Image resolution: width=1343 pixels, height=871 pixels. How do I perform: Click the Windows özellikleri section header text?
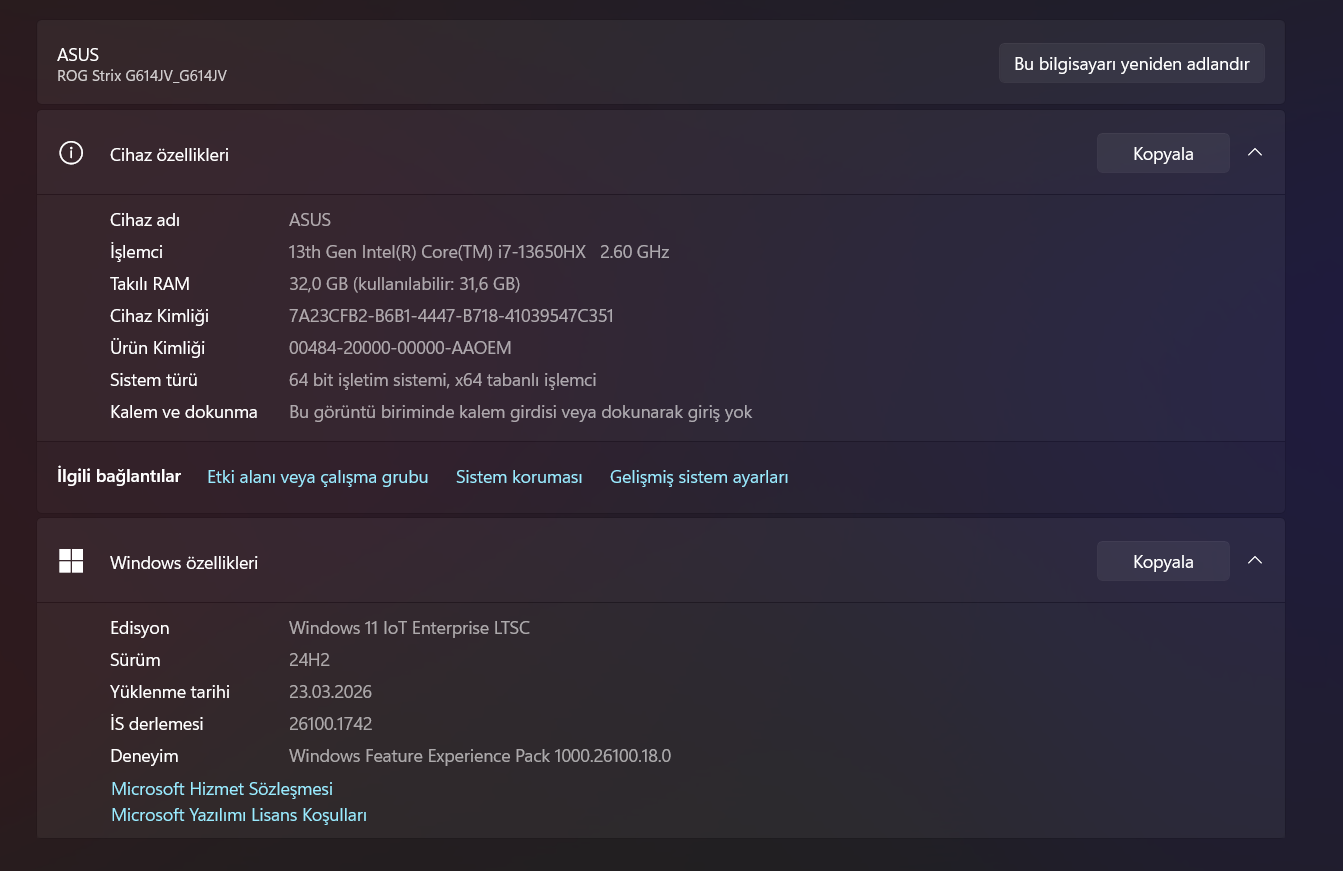tap(184, 563)
